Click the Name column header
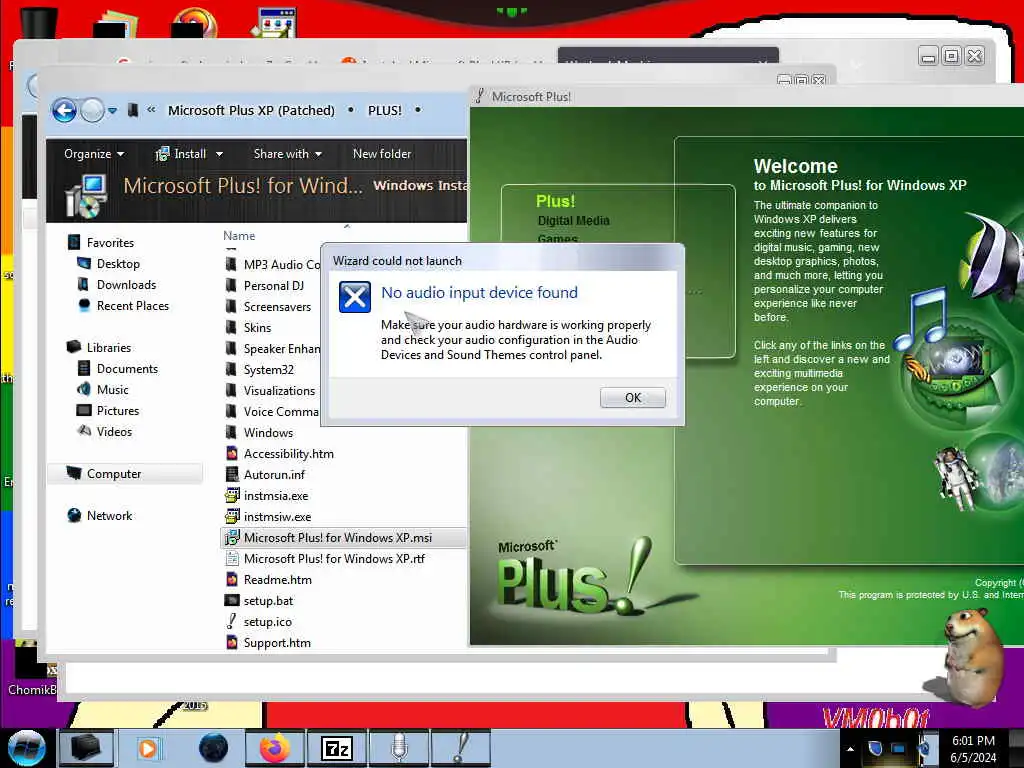Image resolution: width=1024 pixels, height=768 pixels. point(239,236)
